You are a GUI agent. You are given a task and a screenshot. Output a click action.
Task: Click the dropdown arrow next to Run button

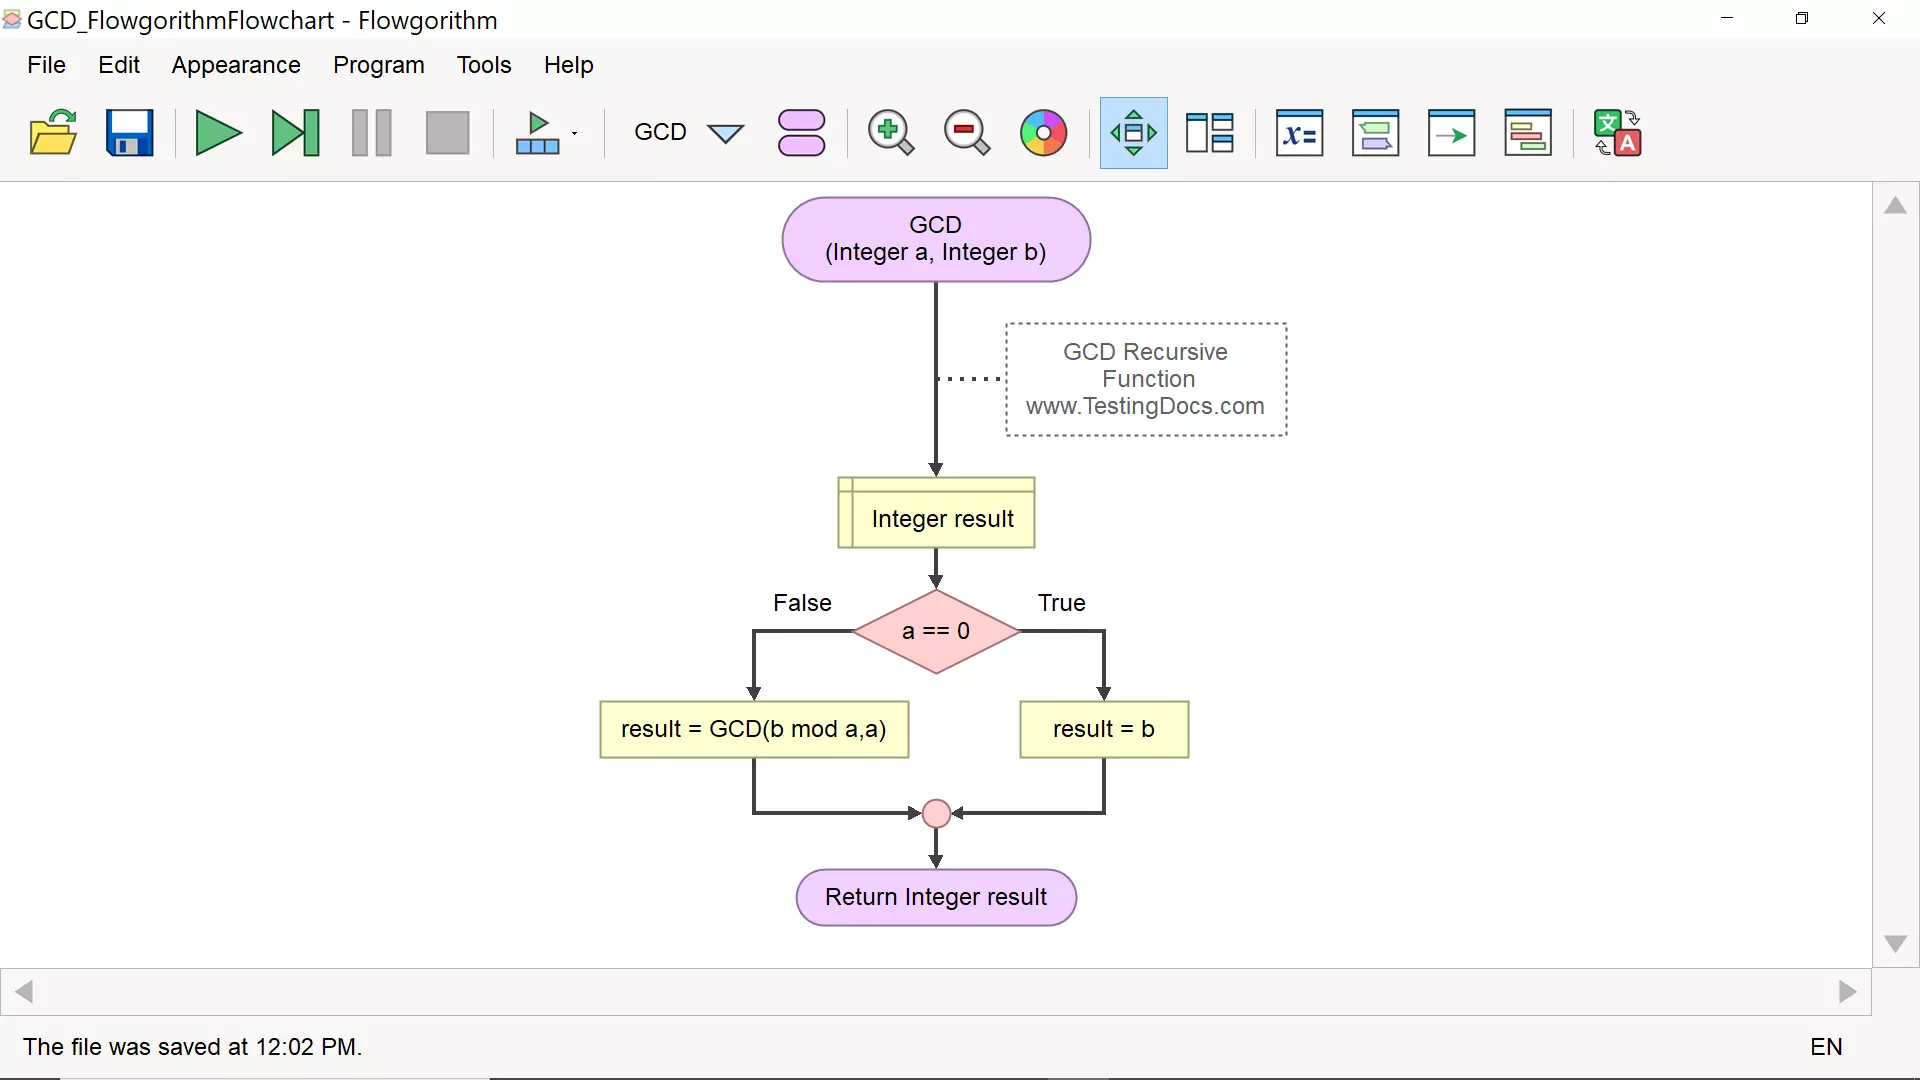click(x=574, y=133)
